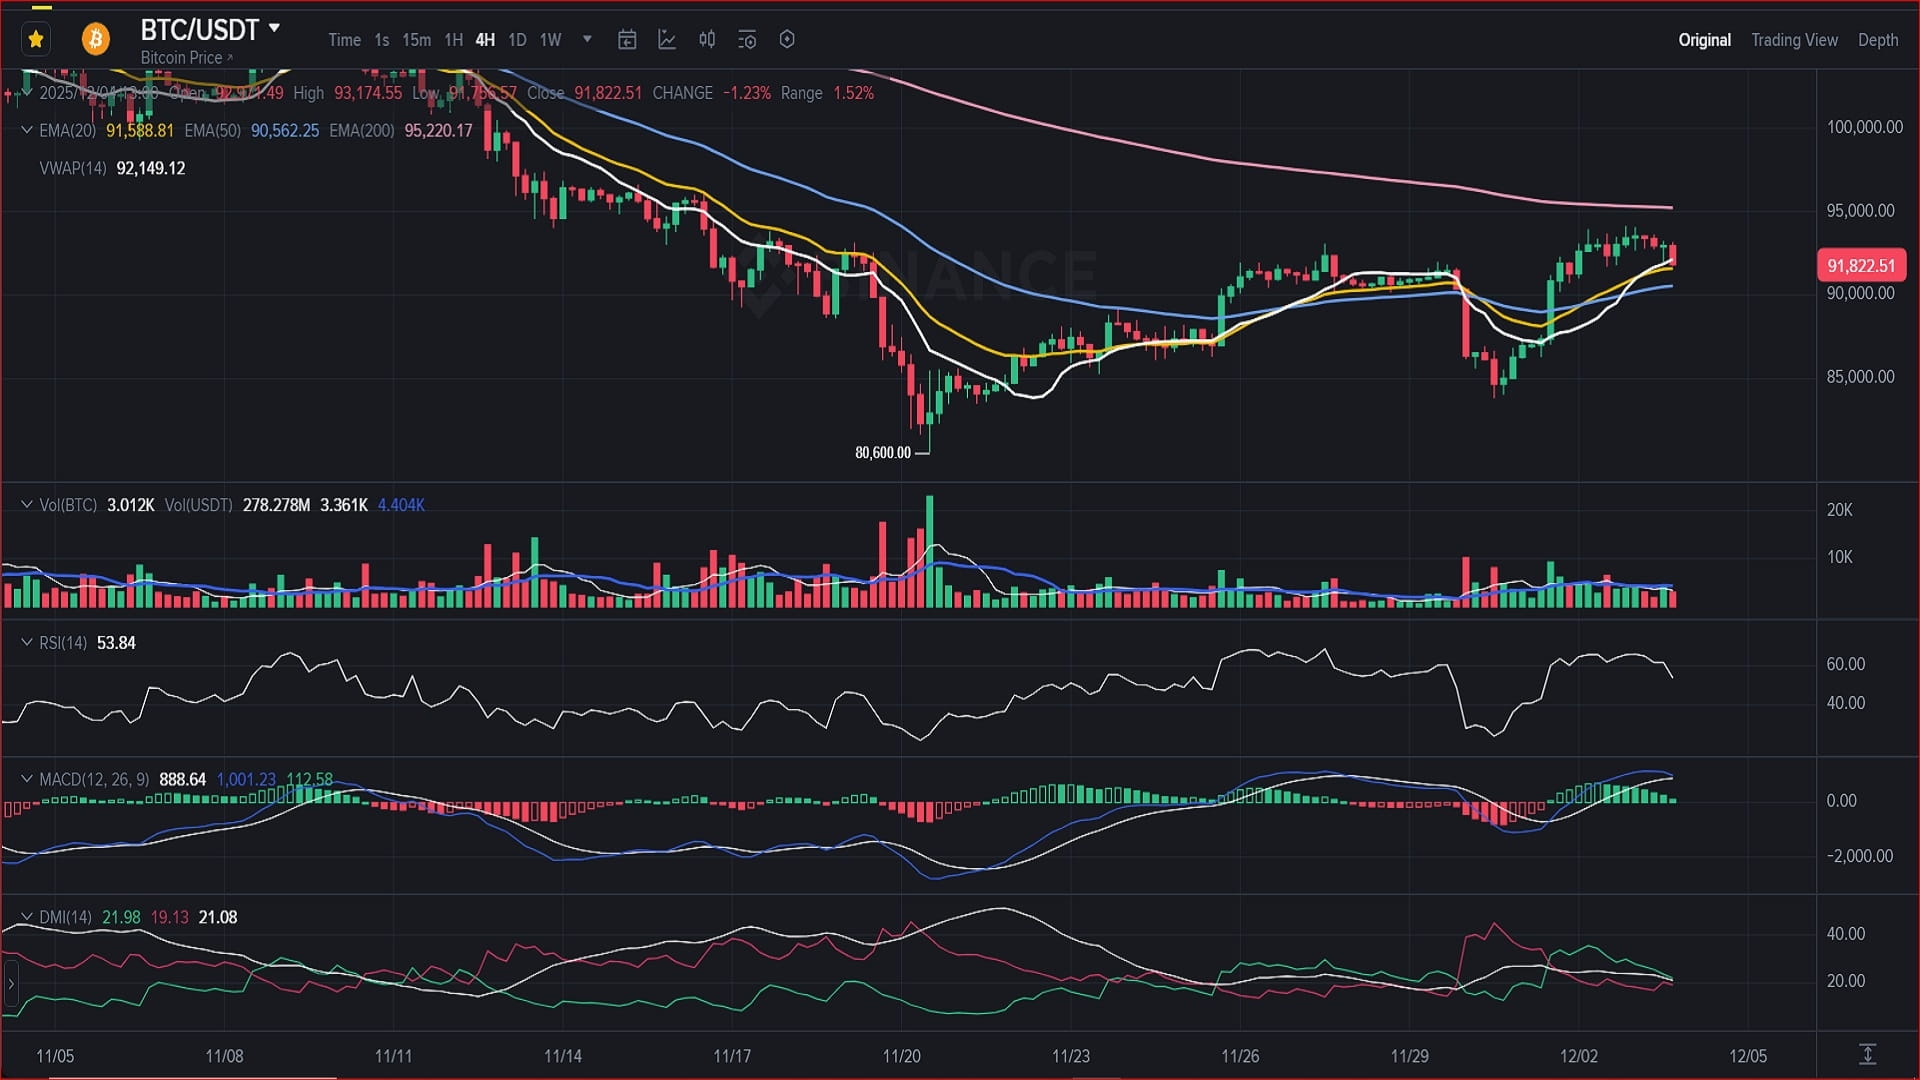Collapse the EMA(20) indicator legend chevron
The image size is (1920, 1080).
tap(27, 130)
